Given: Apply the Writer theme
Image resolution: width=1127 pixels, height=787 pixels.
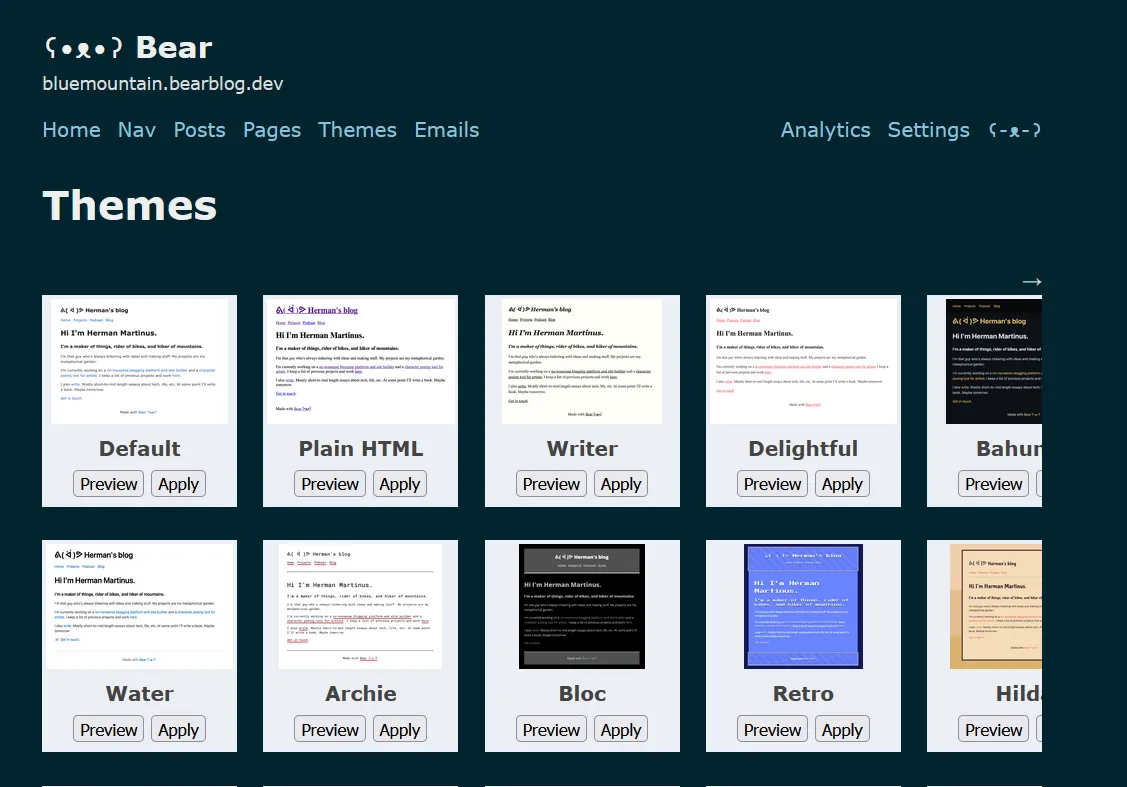Looking at the screenshot, I should [x=621, y=484].
